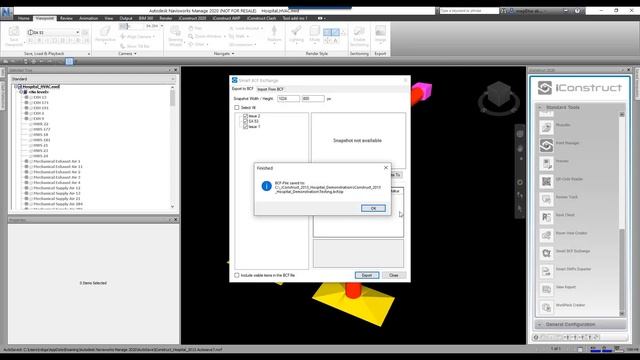640x360 pixels.
Task: Click the Navisworks application menu button
Action: pos(7,12)
